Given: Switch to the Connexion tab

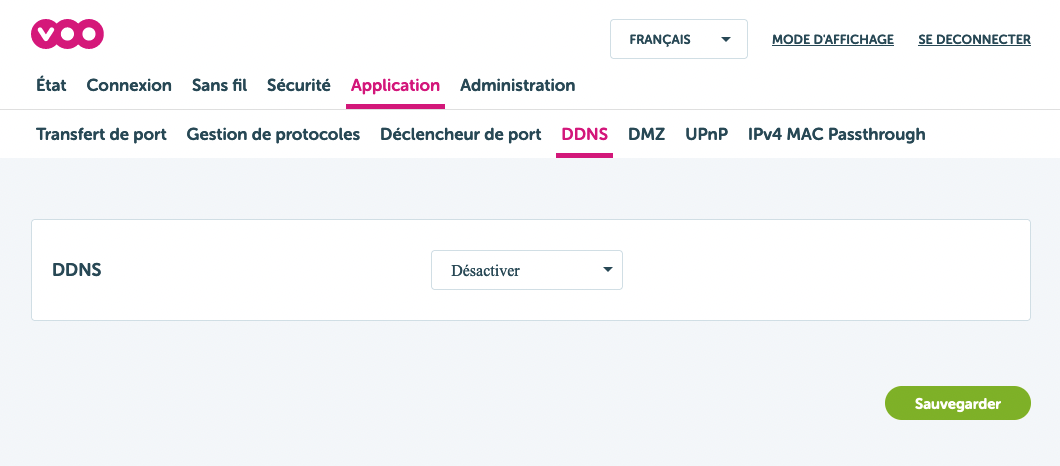Looking at the screenshot, I should click(129, 85).
